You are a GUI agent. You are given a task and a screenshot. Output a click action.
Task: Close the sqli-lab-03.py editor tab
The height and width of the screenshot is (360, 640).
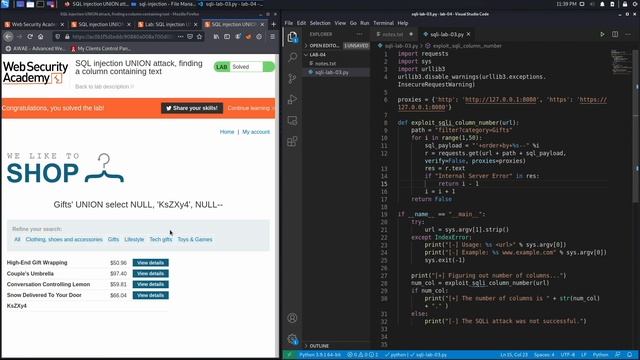point(469,34)
